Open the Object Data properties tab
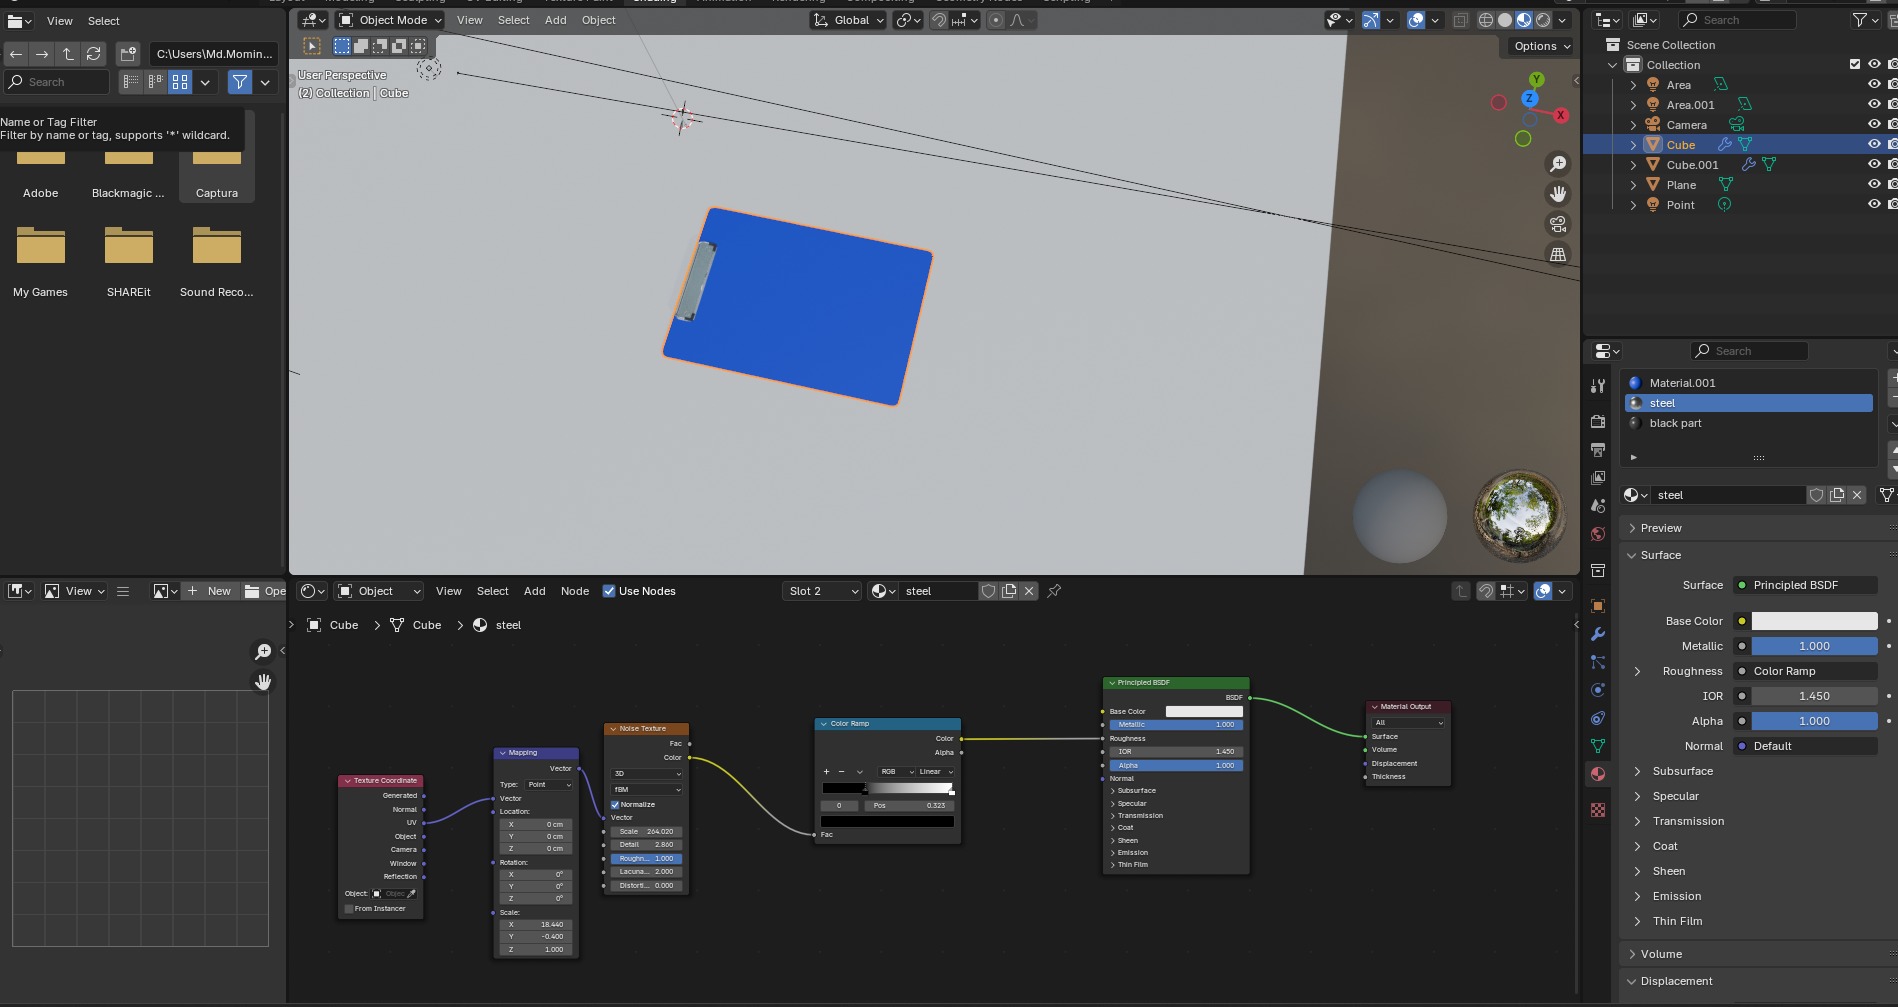 coord(1598,746)
